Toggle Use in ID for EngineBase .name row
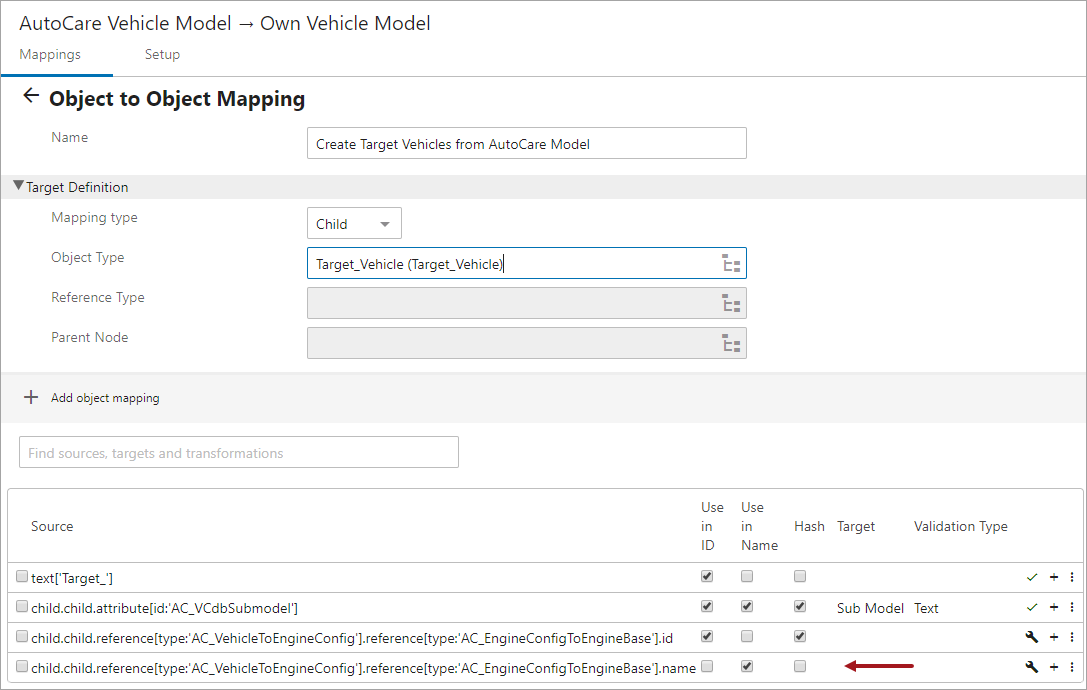Viewport: 1087px width, 690px height. 707,666
